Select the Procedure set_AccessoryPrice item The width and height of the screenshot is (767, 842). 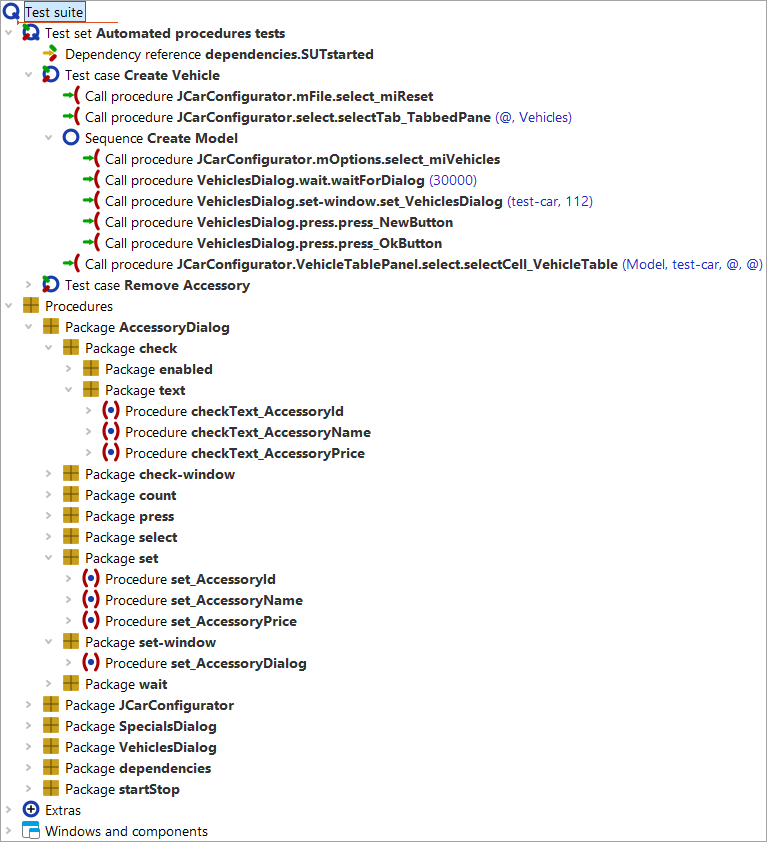coord(201,621)
